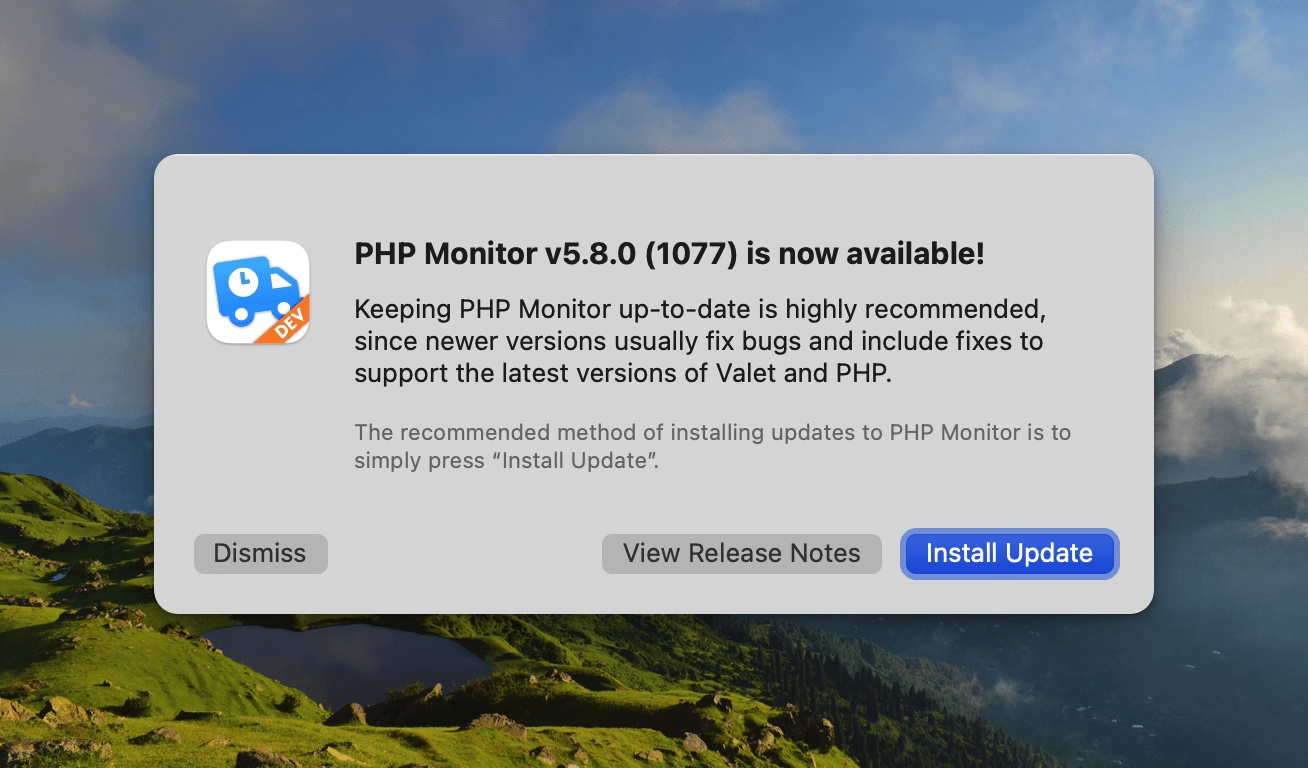
Task: Click the "is now available!" headline text
Action: pos(865,254)
